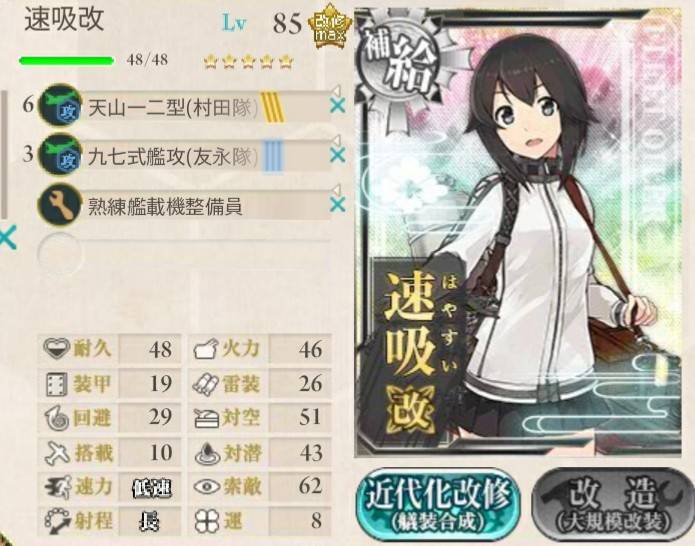The width and height of the screenshot is (695, 546).
Task: Click the 火力 firepower gun icon
Action: pos(206,349)
